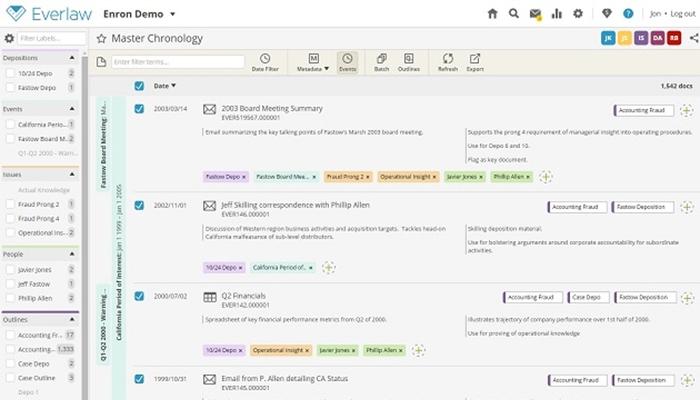
Task: Share the chronology via share icon
Action: pyautogui.click(x=694, y=38)
